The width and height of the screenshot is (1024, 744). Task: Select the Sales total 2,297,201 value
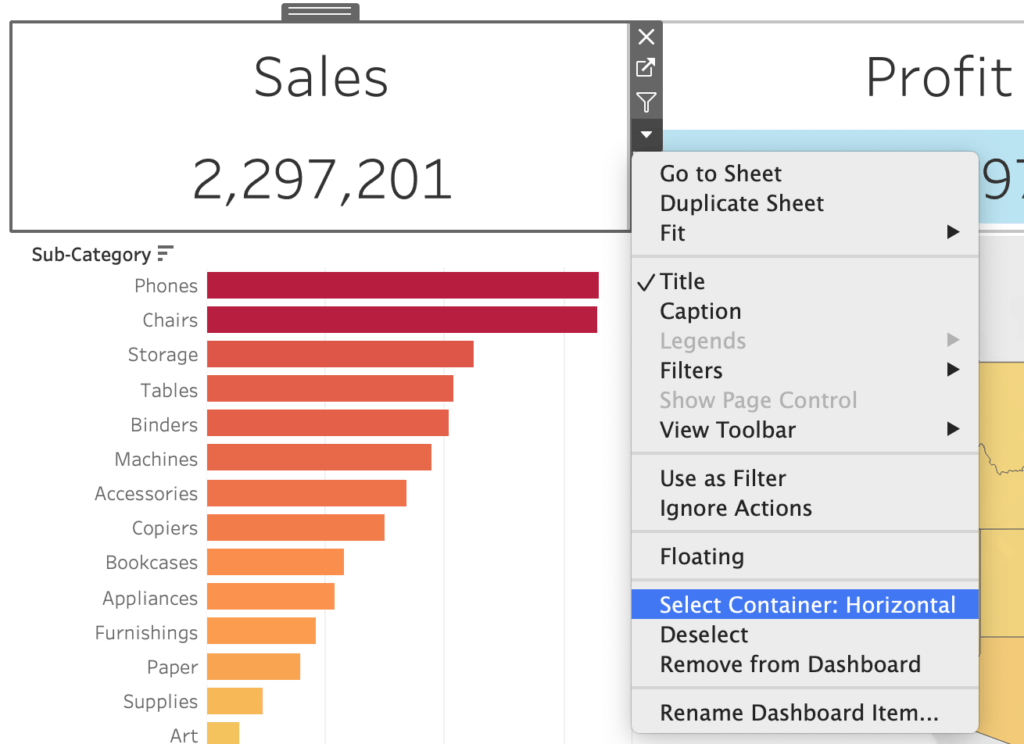[321, 181]
